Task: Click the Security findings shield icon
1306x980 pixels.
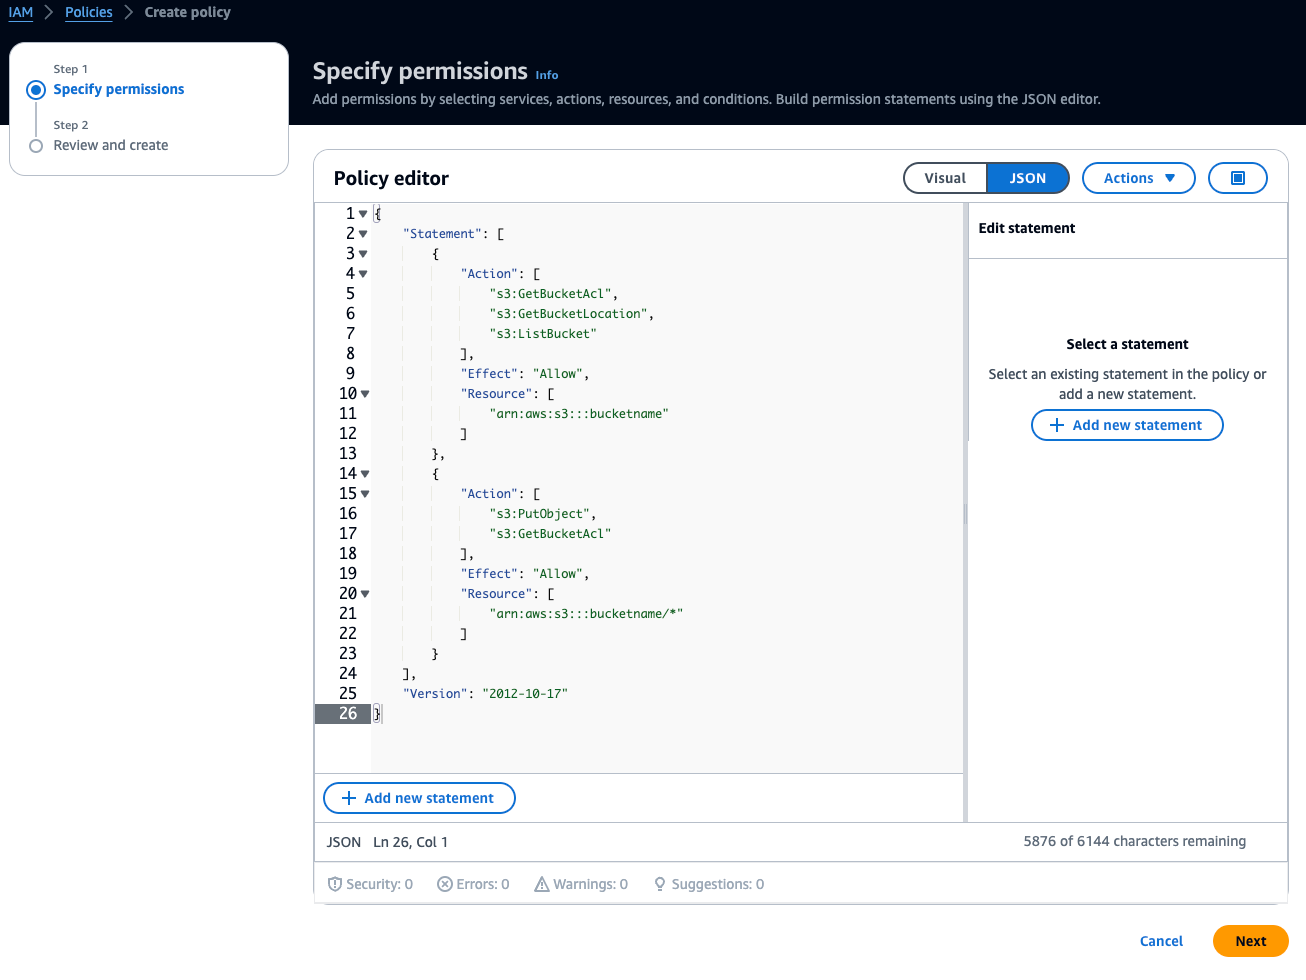Action: [x=336, y=884]
